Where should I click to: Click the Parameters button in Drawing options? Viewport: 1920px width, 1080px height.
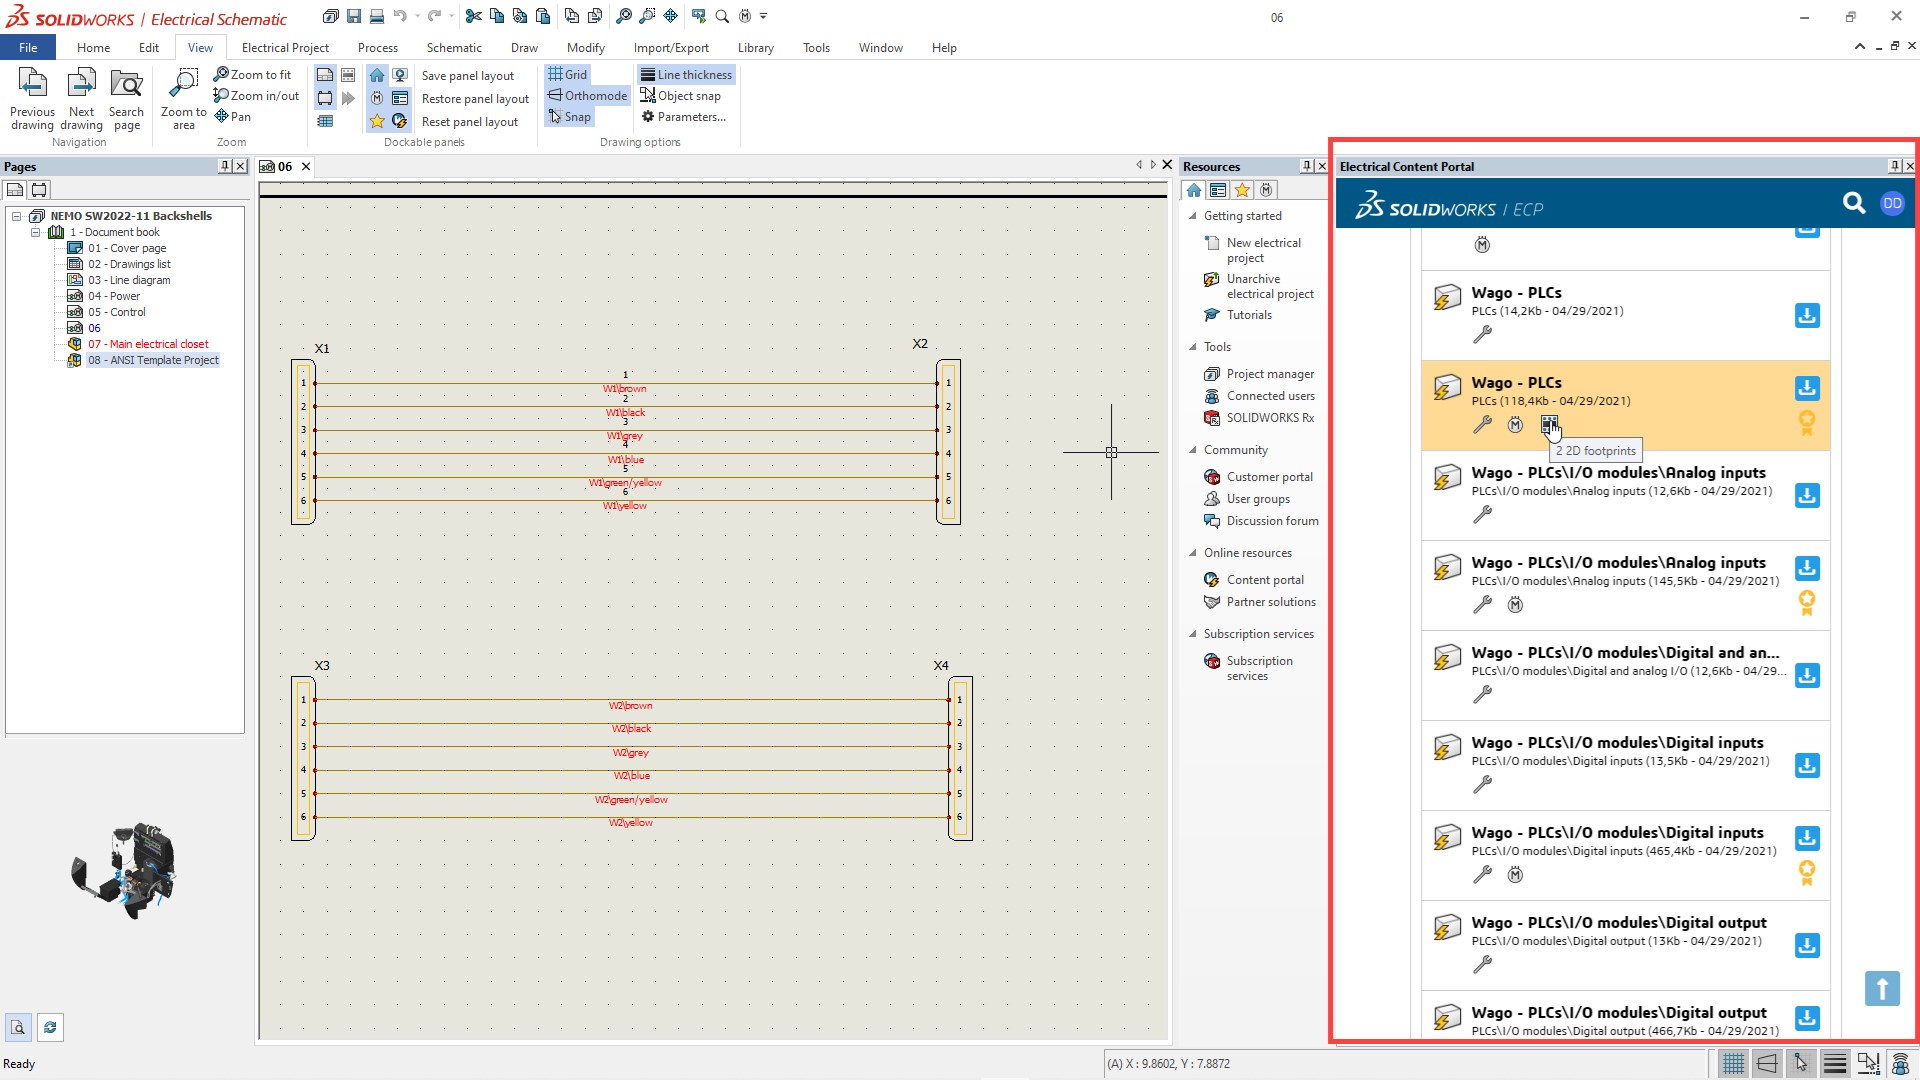[x=691, y=116]
